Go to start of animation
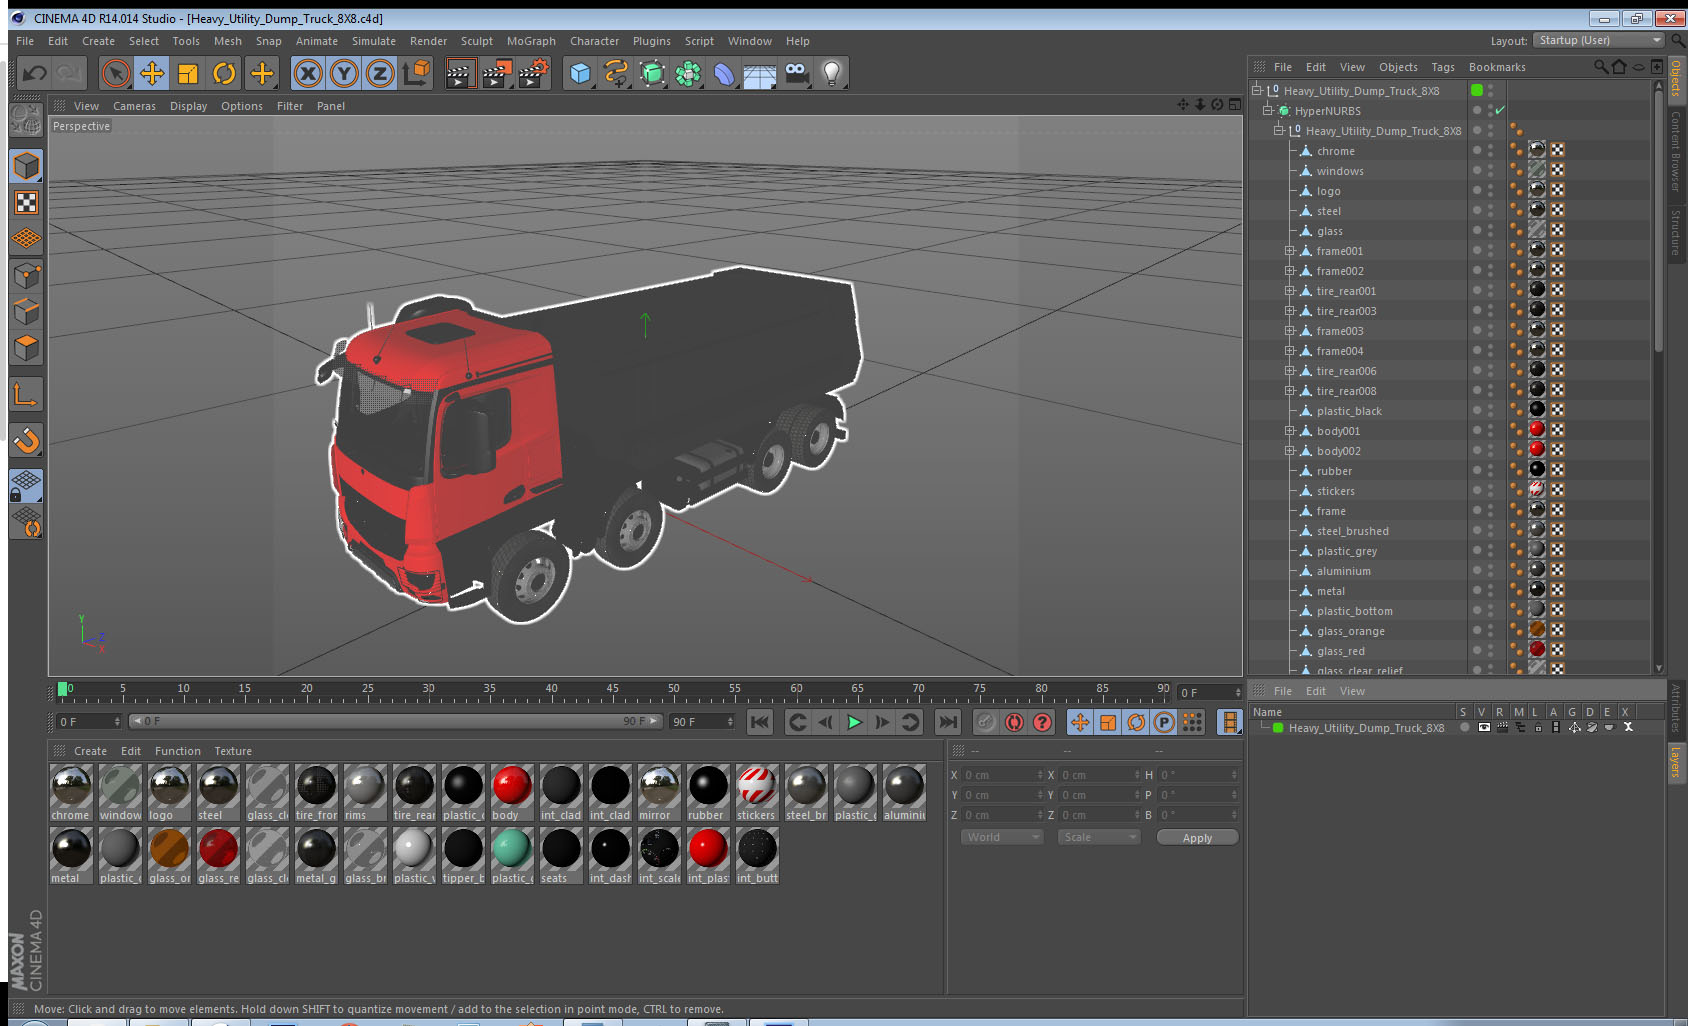The height and width of the screenshot is (1026, 1688). pyautogui.click(x=760, y=722)
